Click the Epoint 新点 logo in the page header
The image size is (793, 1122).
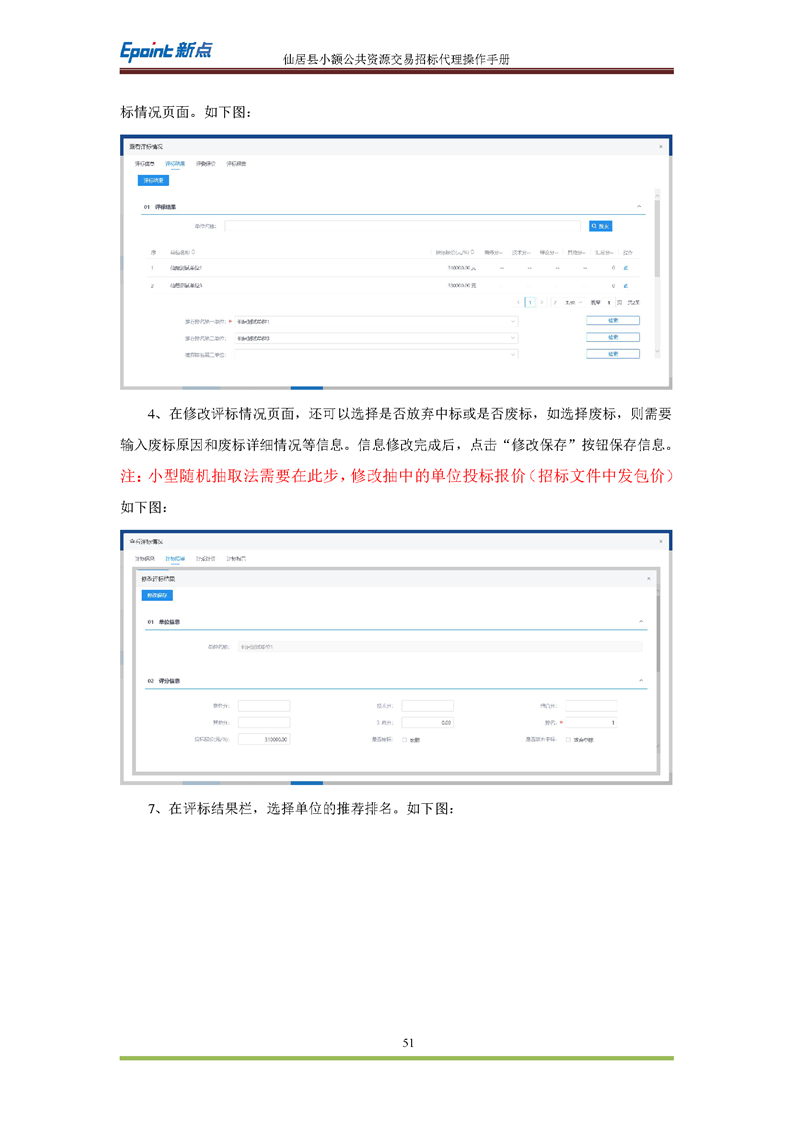[166, 51]
